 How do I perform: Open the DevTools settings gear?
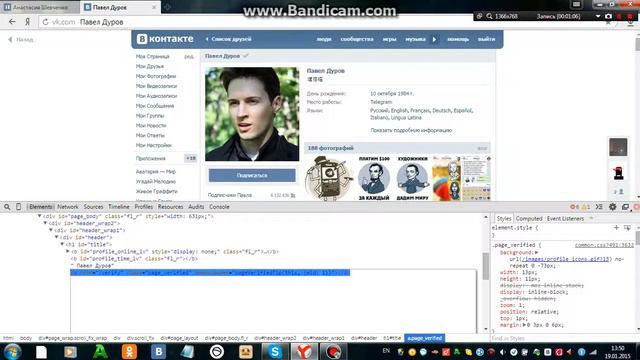[613, 207]
